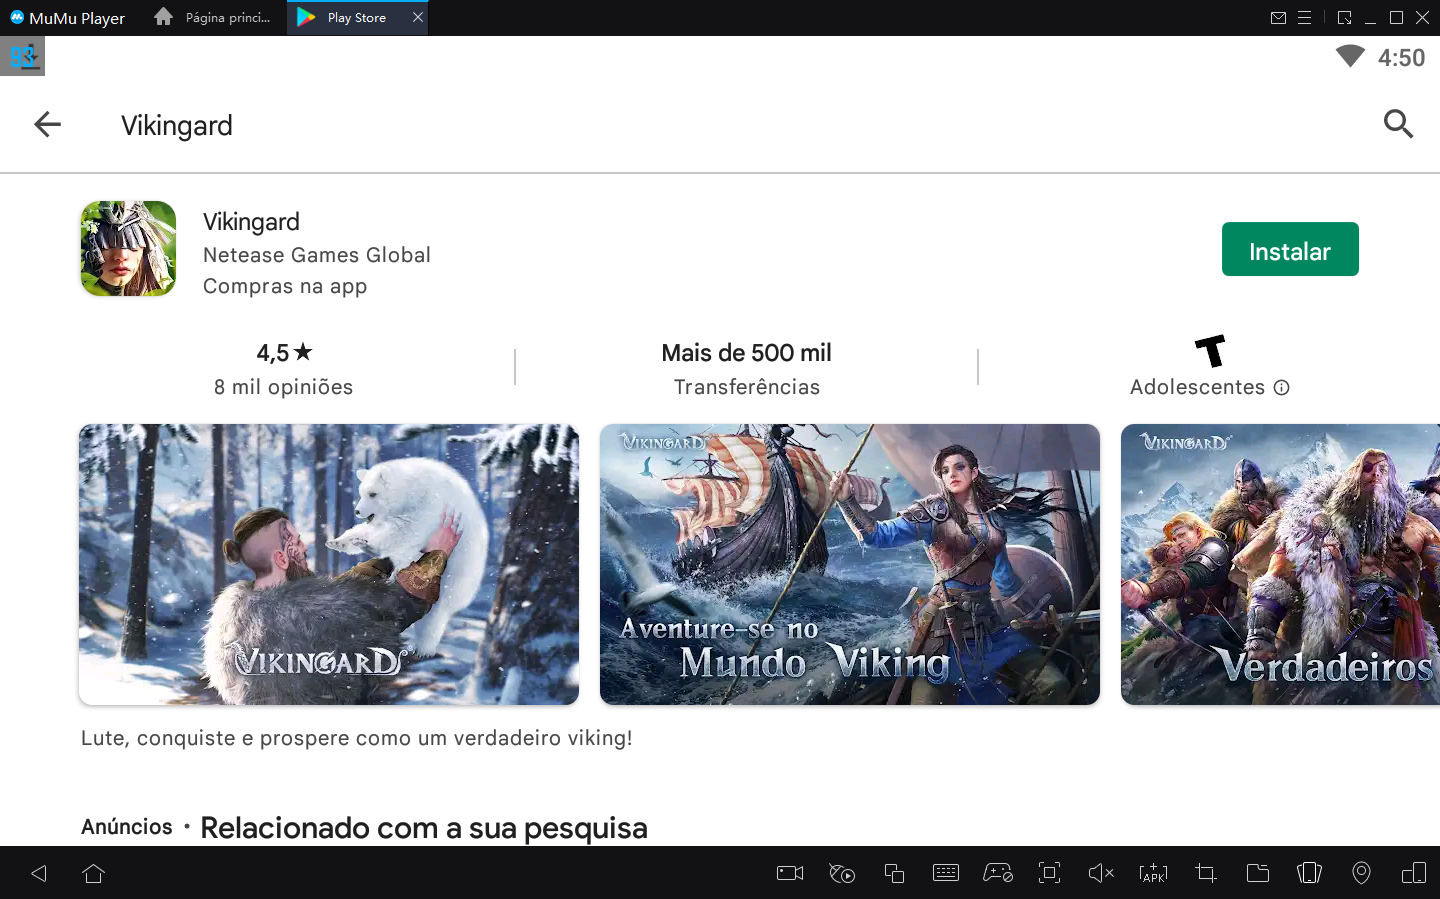Open the shared folder icon
1440x899 pixels.
point(1258,873)
